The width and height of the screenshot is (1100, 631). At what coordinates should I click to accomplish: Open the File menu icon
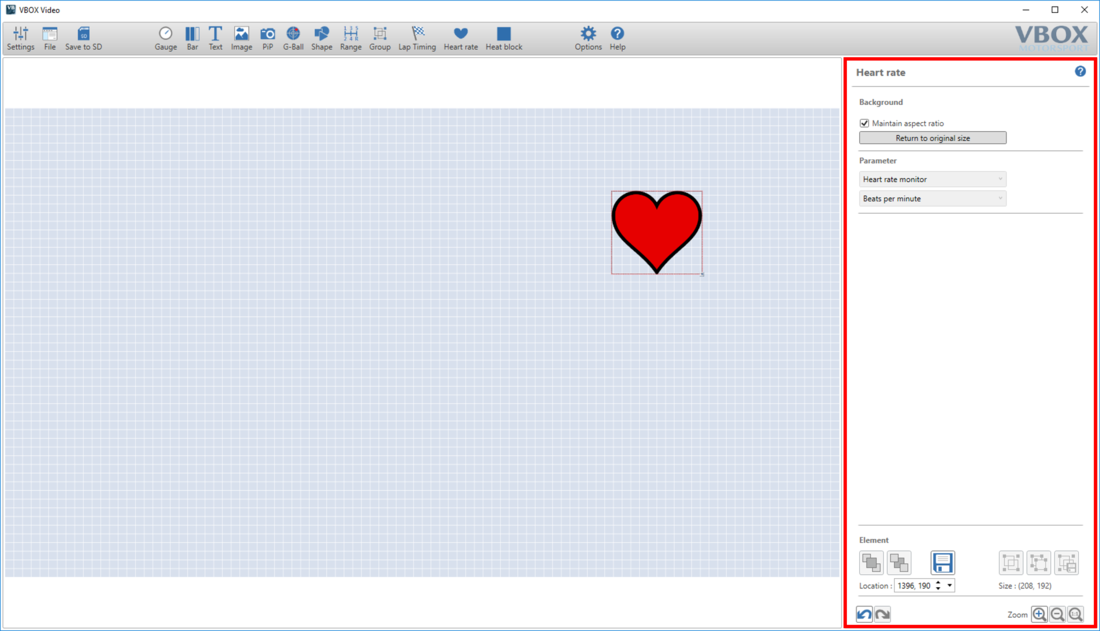point(50,39)
